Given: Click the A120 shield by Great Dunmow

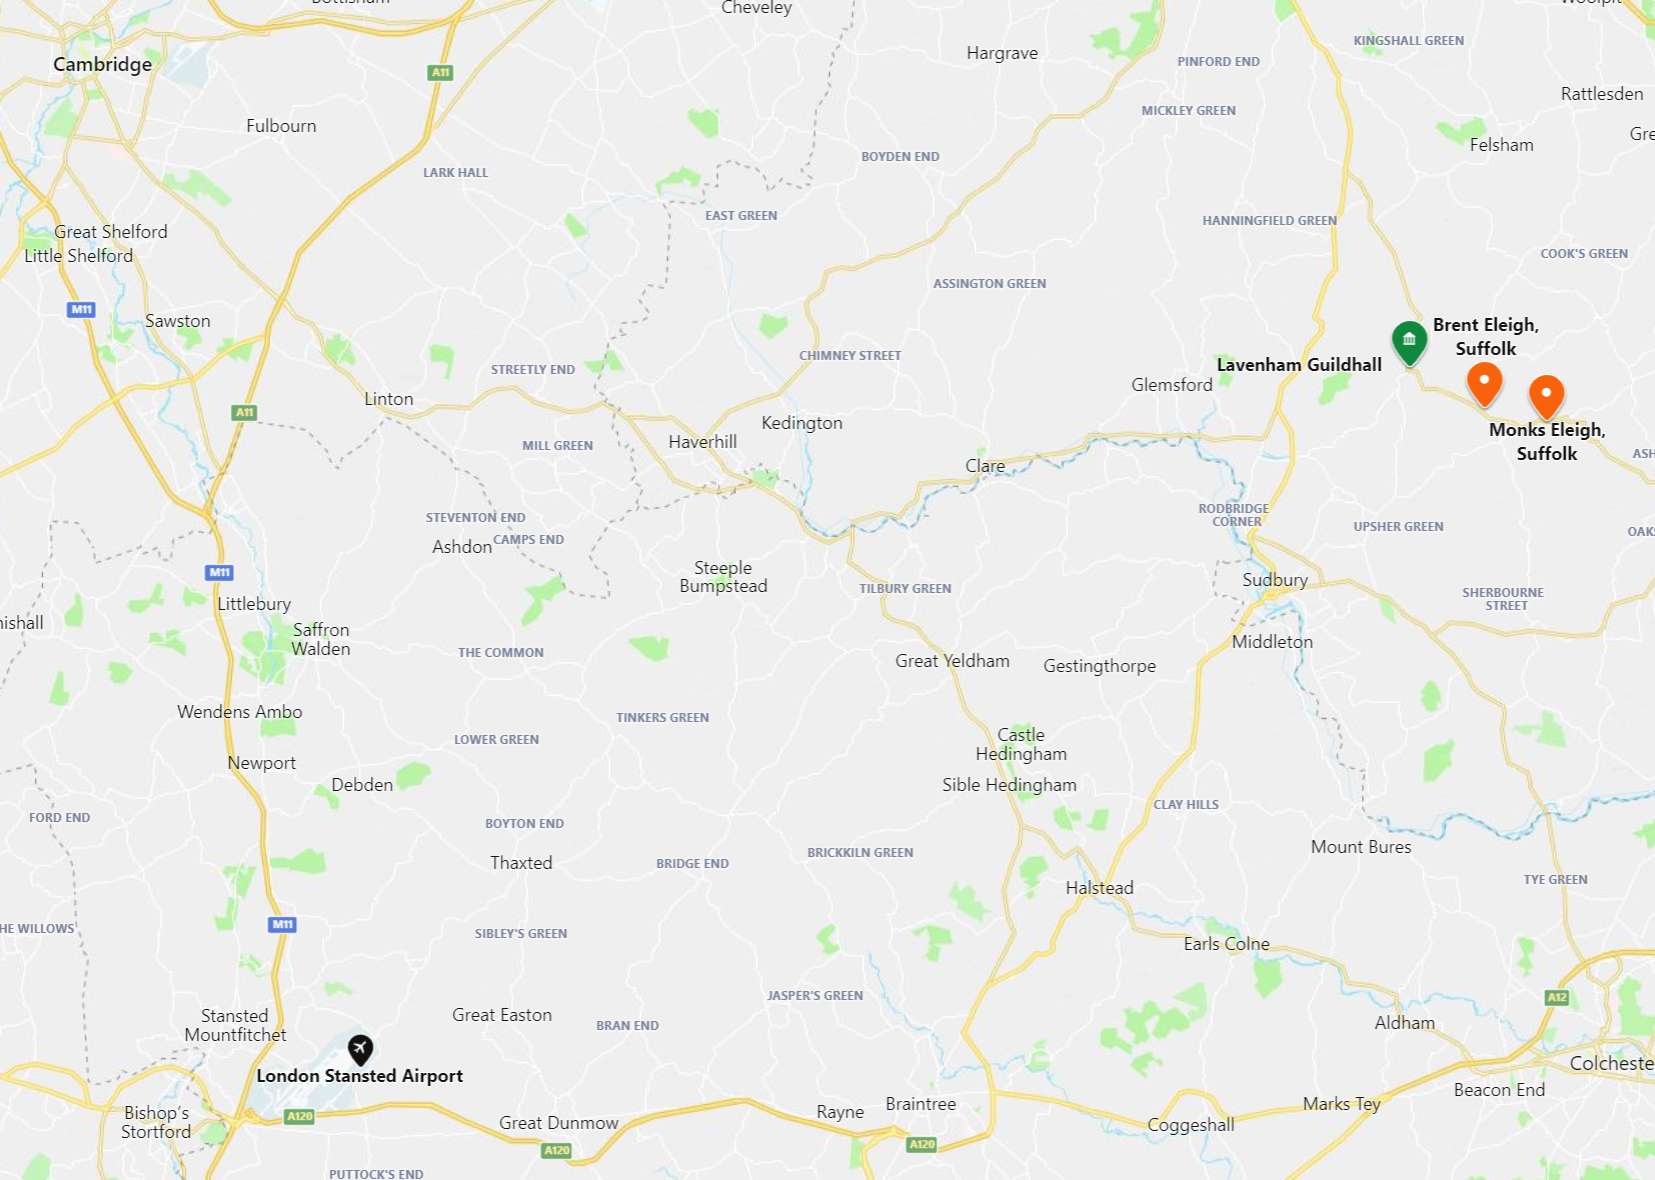Looking at the screenshot, I should pos(556,1150).
